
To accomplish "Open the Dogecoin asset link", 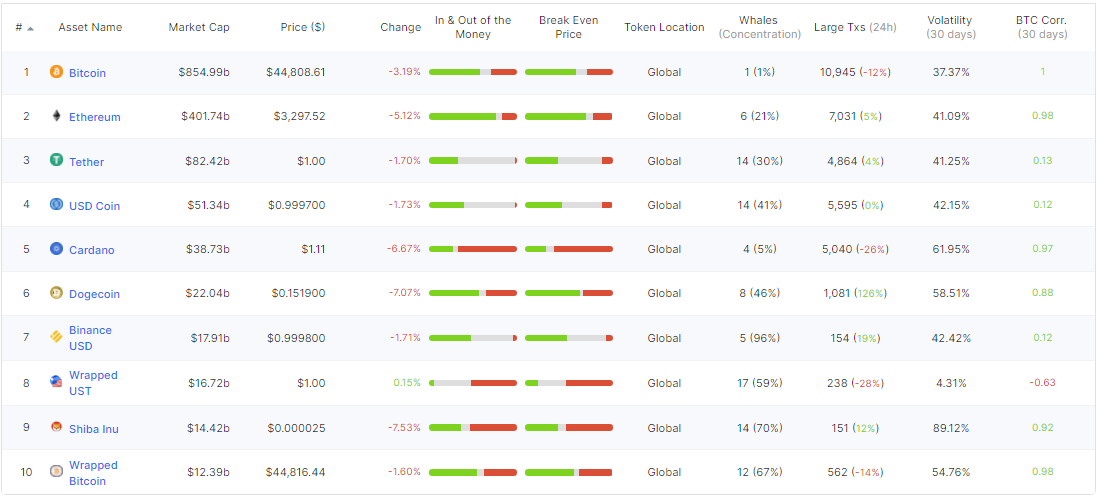I will pyautogui.click(x=95, y=294).
